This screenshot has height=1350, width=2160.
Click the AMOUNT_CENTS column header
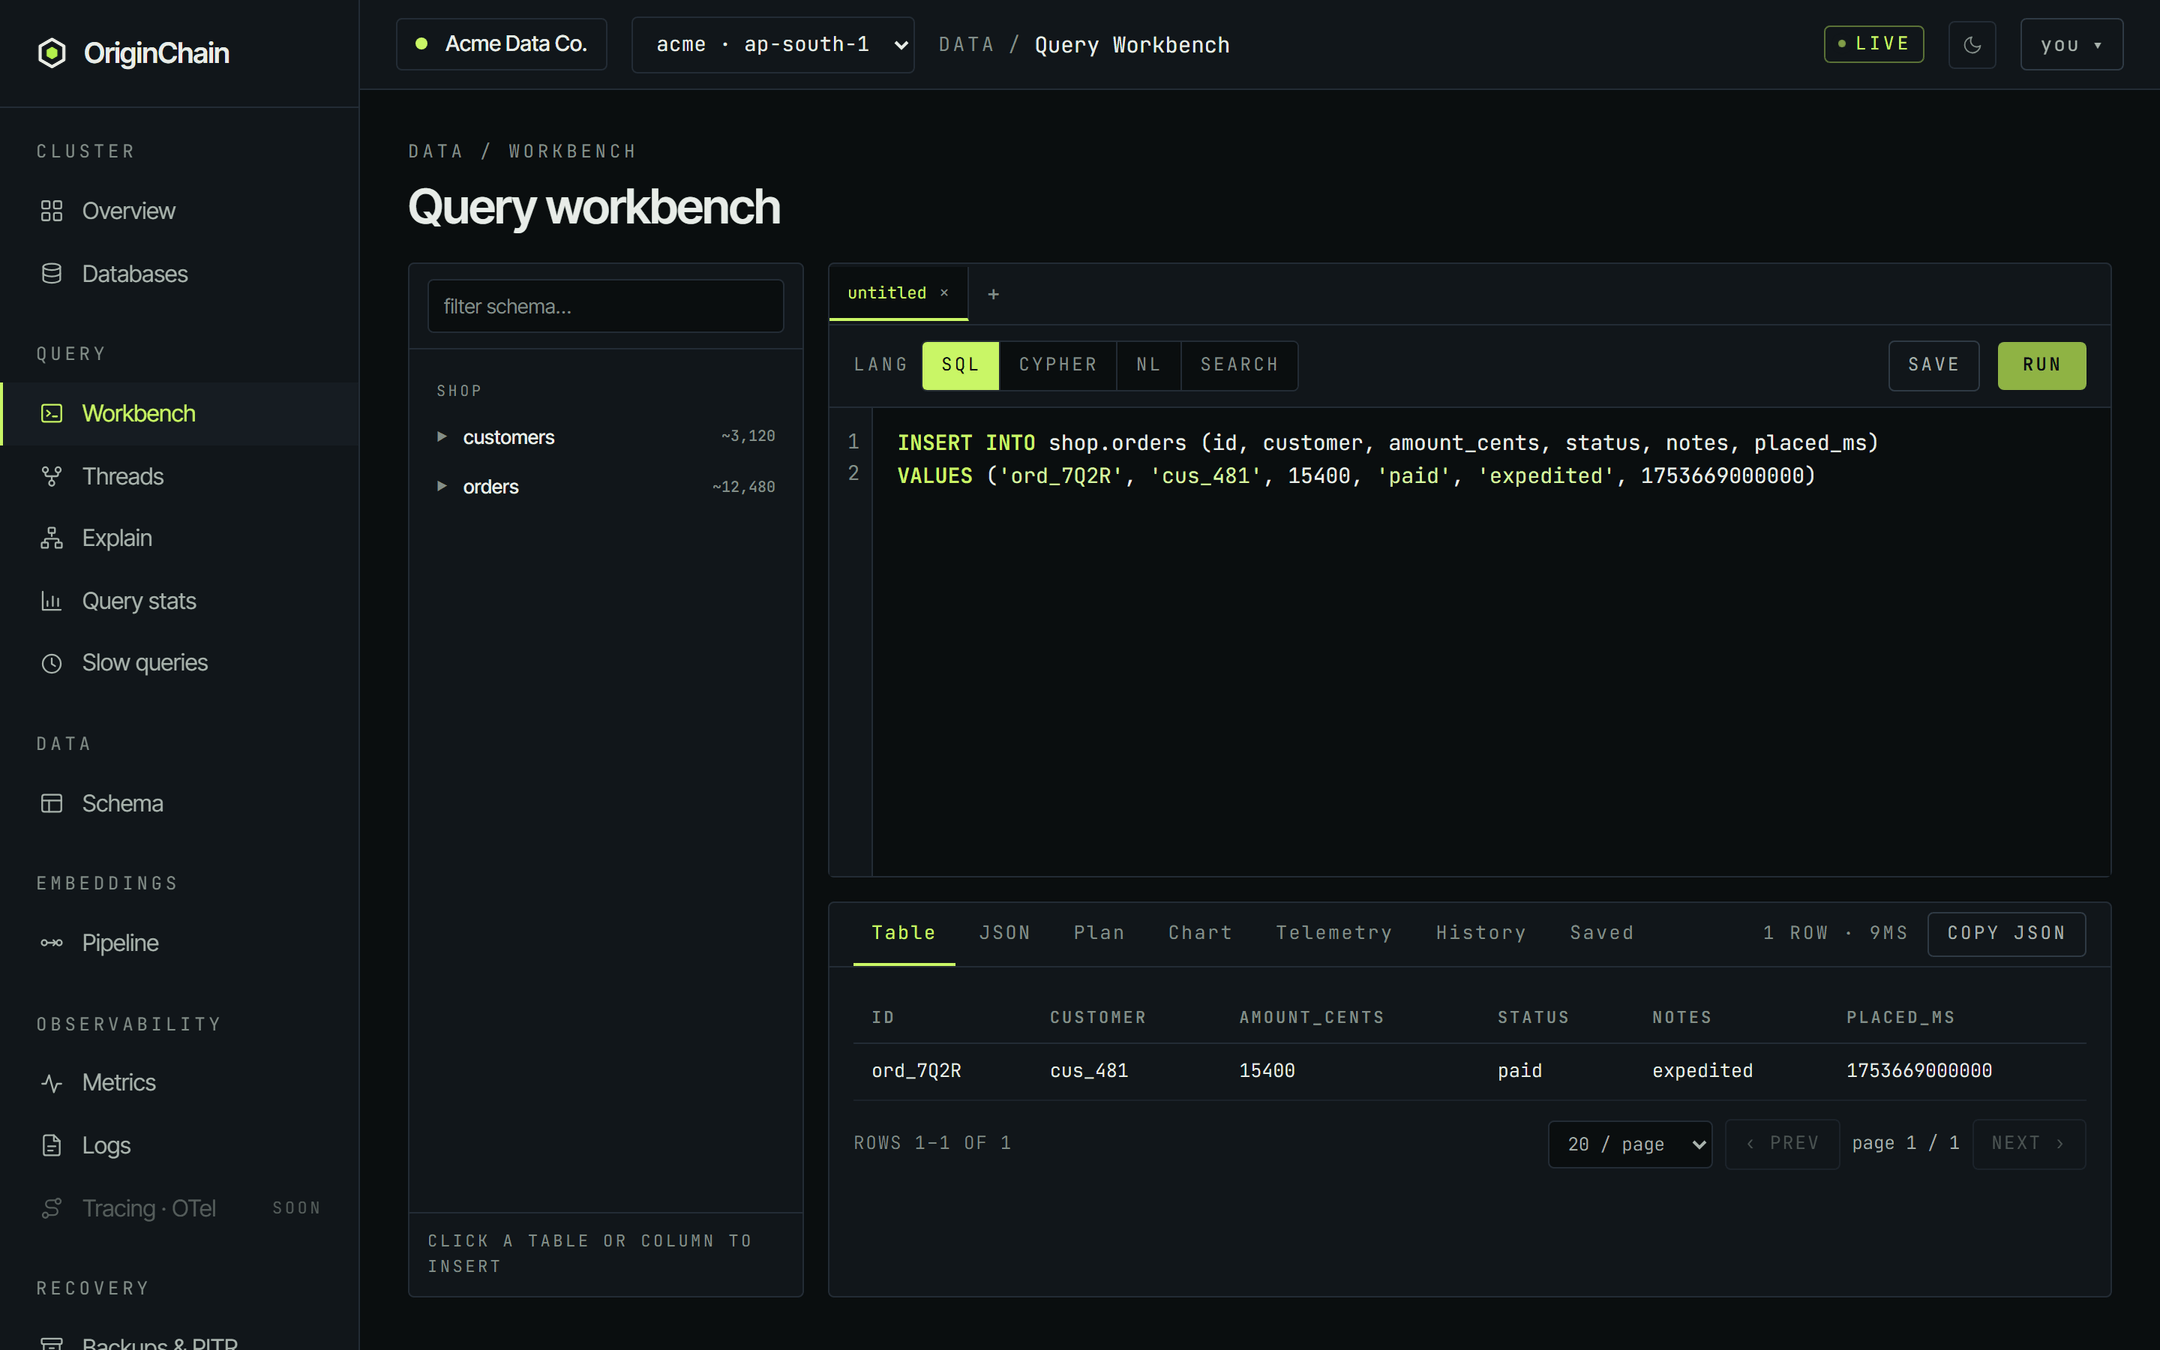(1312, 1017)
